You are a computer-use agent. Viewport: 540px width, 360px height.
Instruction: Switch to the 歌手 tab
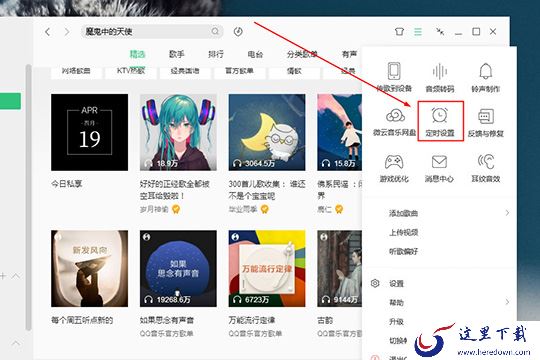(177, 54)
